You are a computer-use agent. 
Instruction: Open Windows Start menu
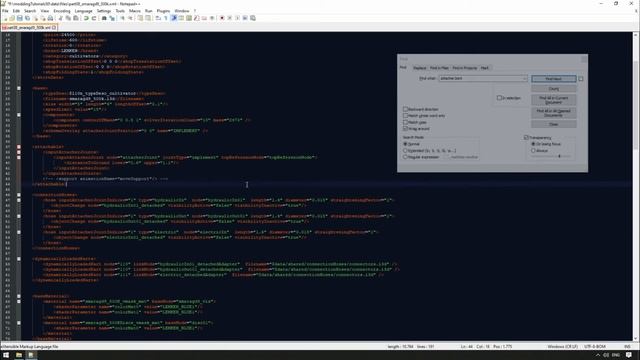6,355
